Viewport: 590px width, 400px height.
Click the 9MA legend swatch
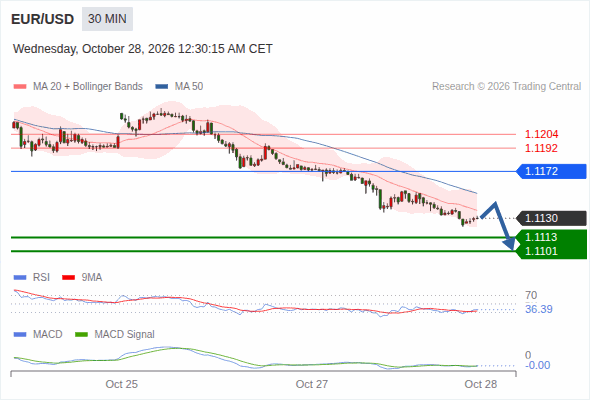(x=68, y=278)
